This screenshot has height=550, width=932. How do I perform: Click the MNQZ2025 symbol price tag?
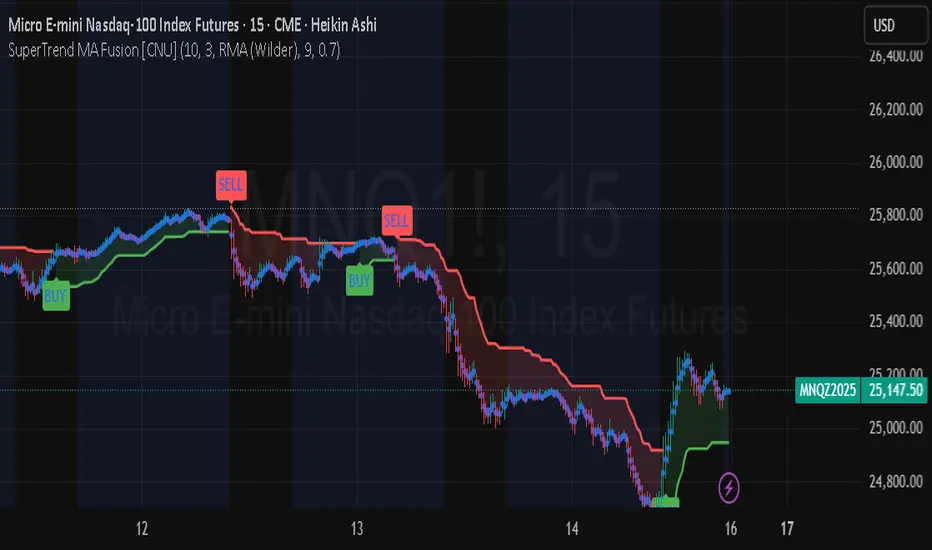(x=827, y=390)
